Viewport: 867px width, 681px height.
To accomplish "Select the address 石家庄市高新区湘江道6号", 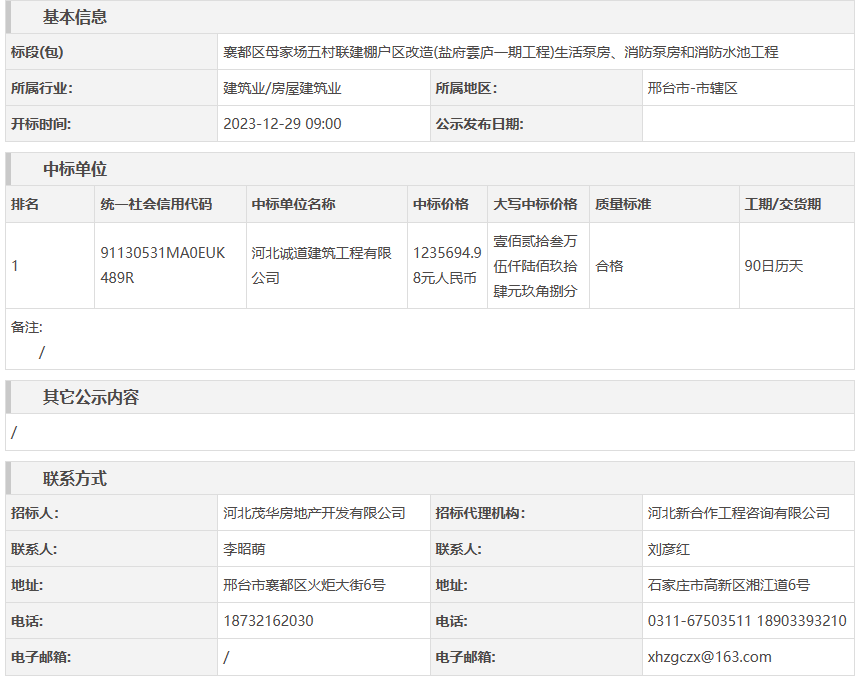I will [x=729, y=585].
